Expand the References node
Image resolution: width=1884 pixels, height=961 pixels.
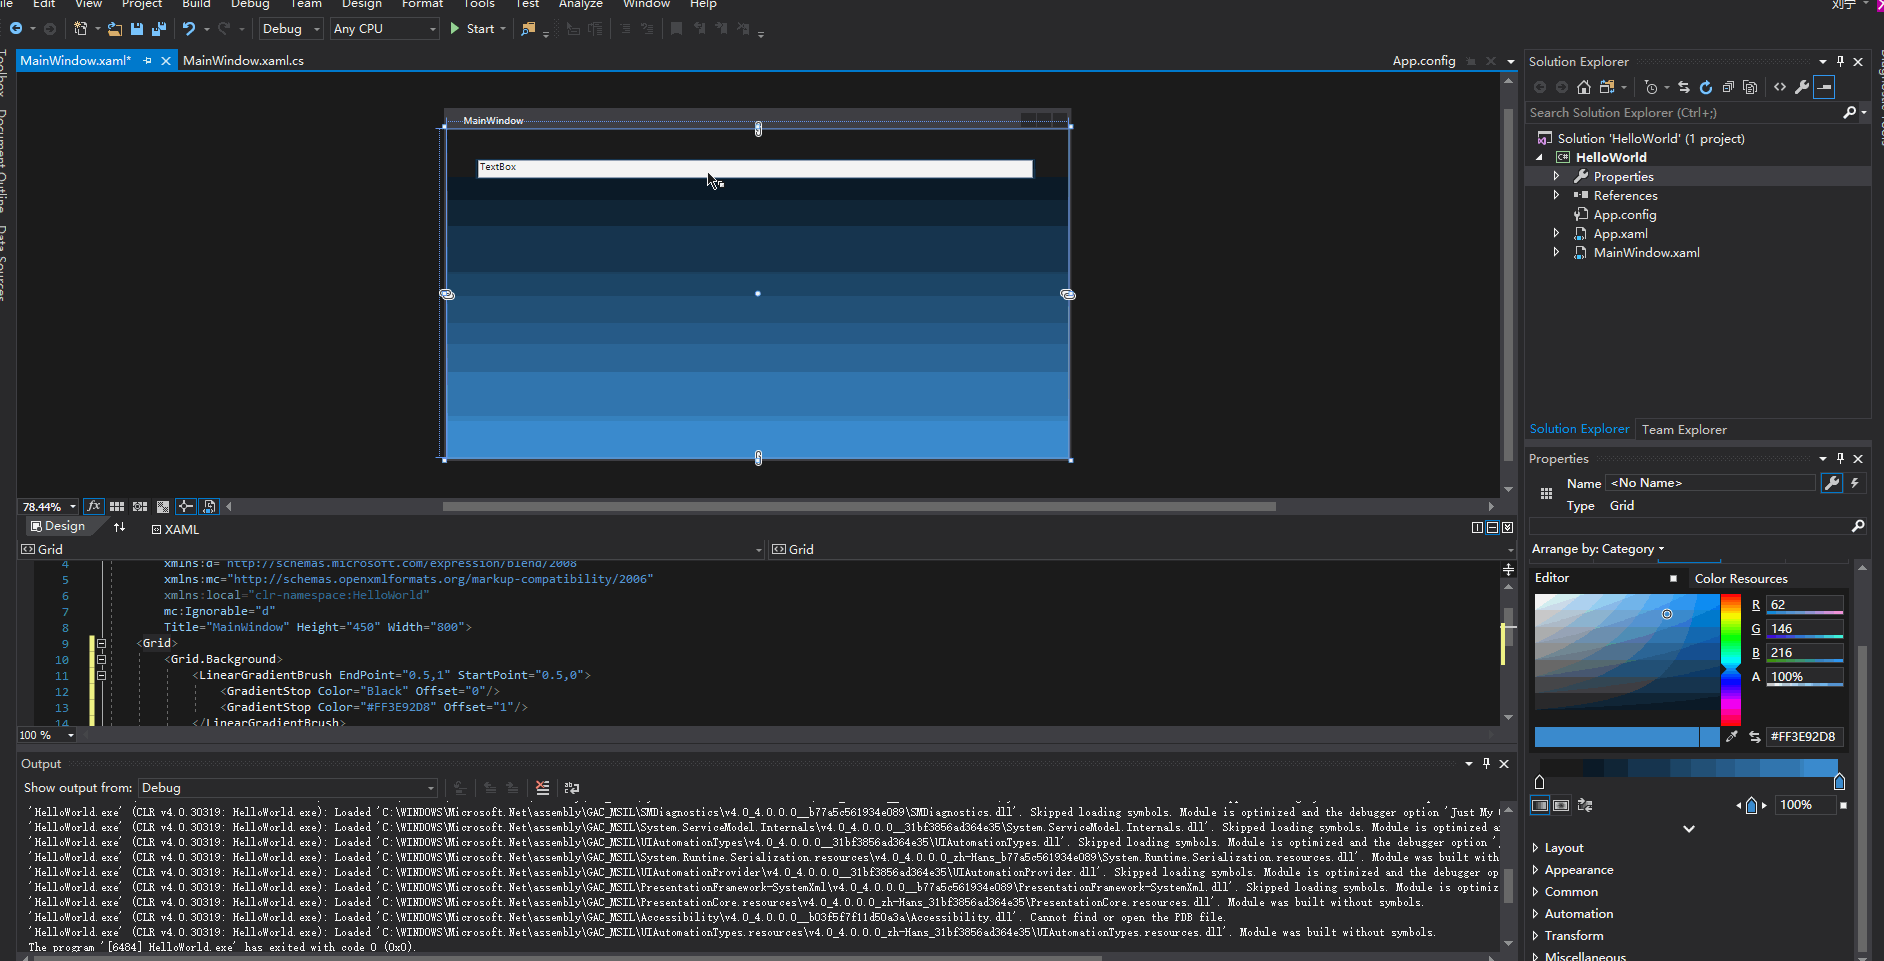coord(1556,195)
